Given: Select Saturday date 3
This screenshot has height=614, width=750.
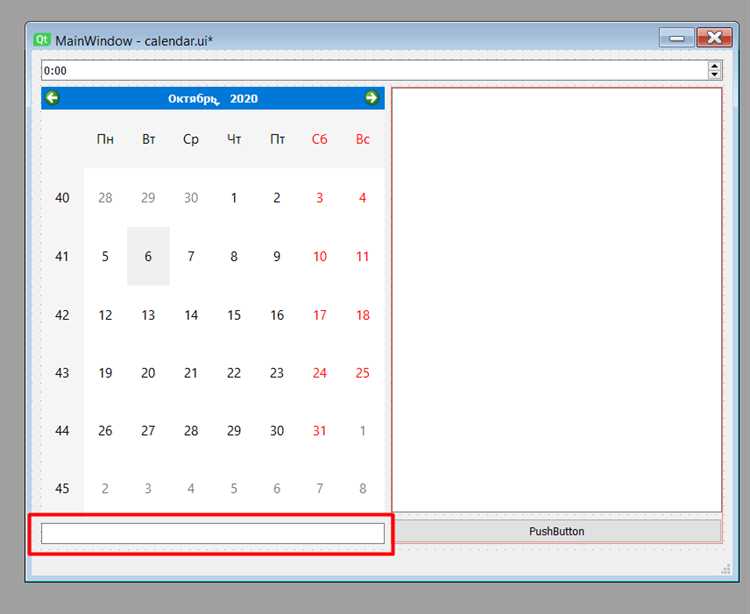Looking at the screenshot, I should [320, 198].
